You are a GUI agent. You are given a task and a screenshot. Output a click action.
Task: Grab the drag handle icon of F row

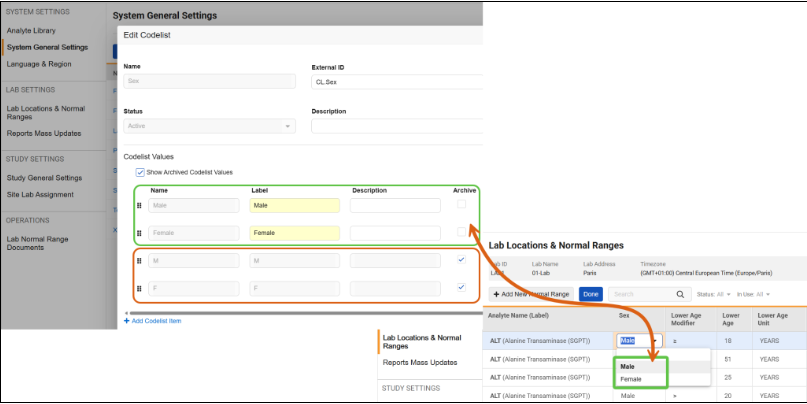tap(139, 289)
